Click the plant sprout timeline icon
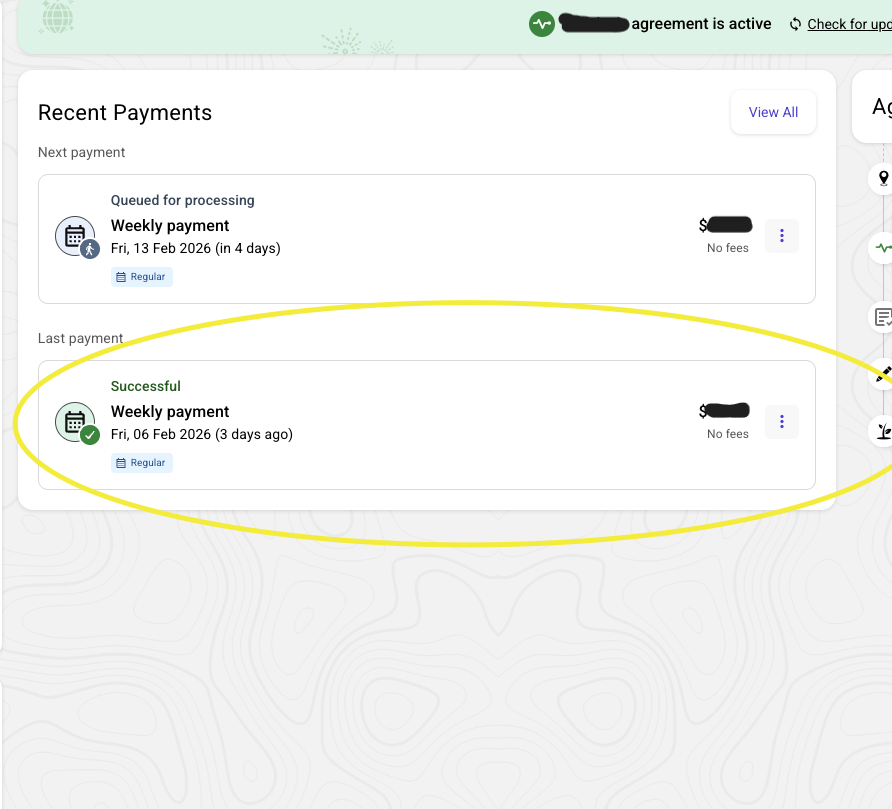The width and height of the screenshot is (892, 809). (x=883, y=431)
